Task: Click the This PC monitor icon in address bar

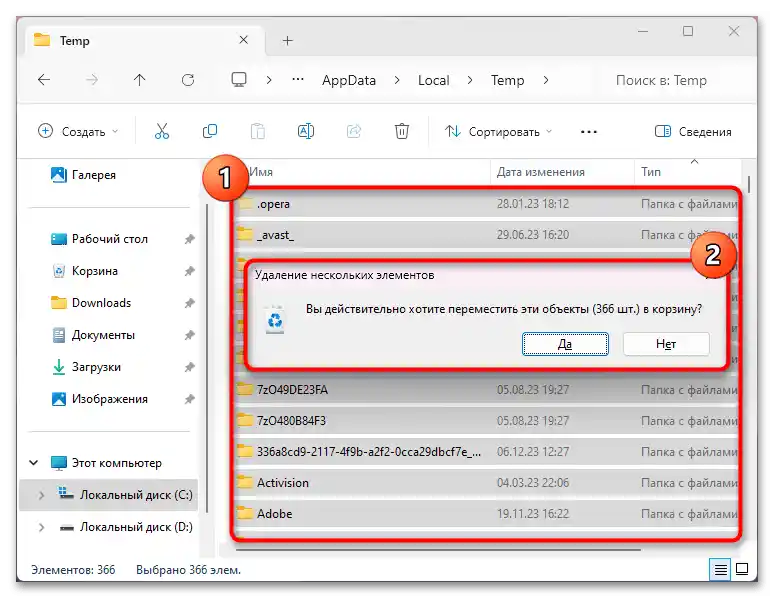Action: [239, 80]
